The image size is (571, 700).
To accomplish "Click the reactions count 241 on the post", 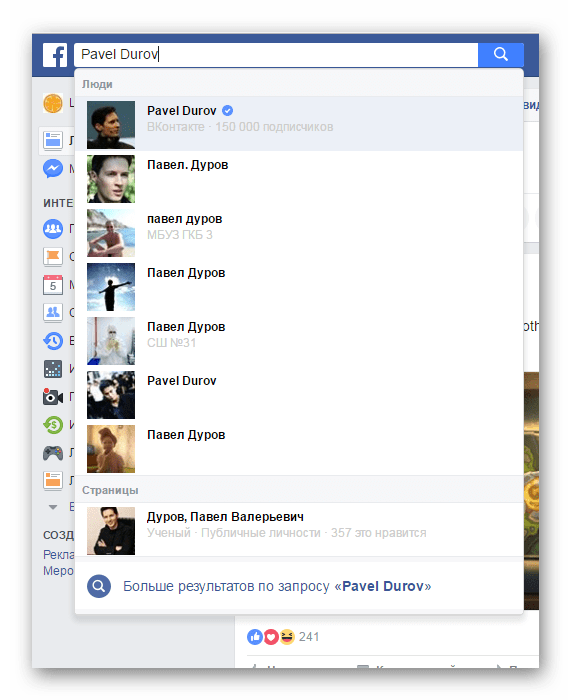I will (x=309, y=637).
